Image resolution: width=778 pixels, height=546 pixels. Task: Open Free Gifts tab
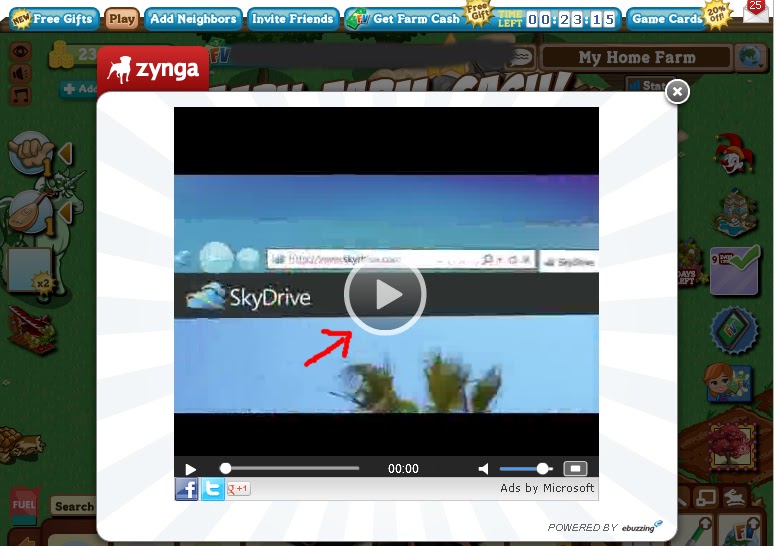[55, 19]
